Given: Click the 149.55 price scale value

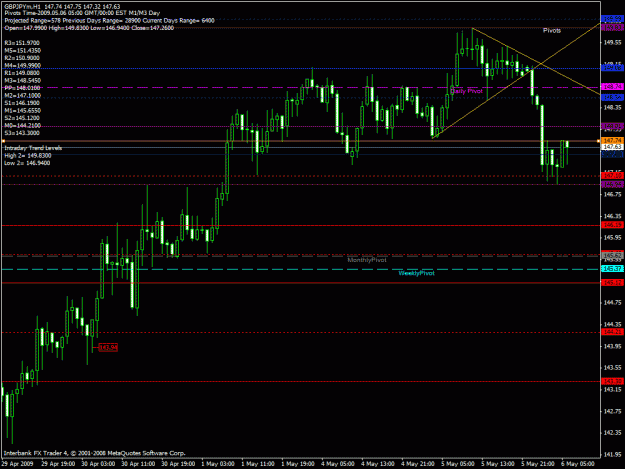Looking at the screenshot, I should coord(613,42).
